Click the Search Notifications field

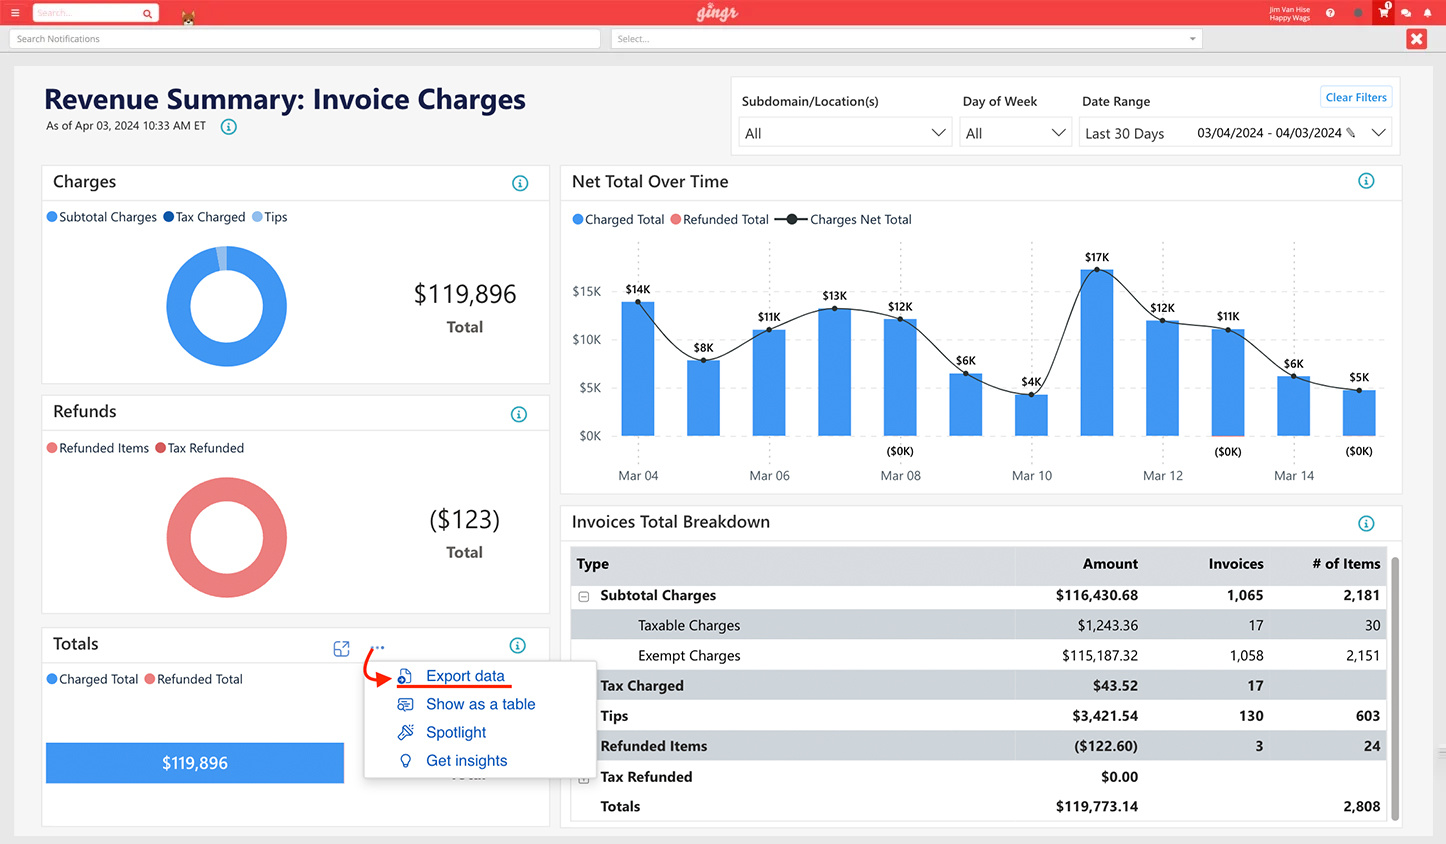pos(304,39)
